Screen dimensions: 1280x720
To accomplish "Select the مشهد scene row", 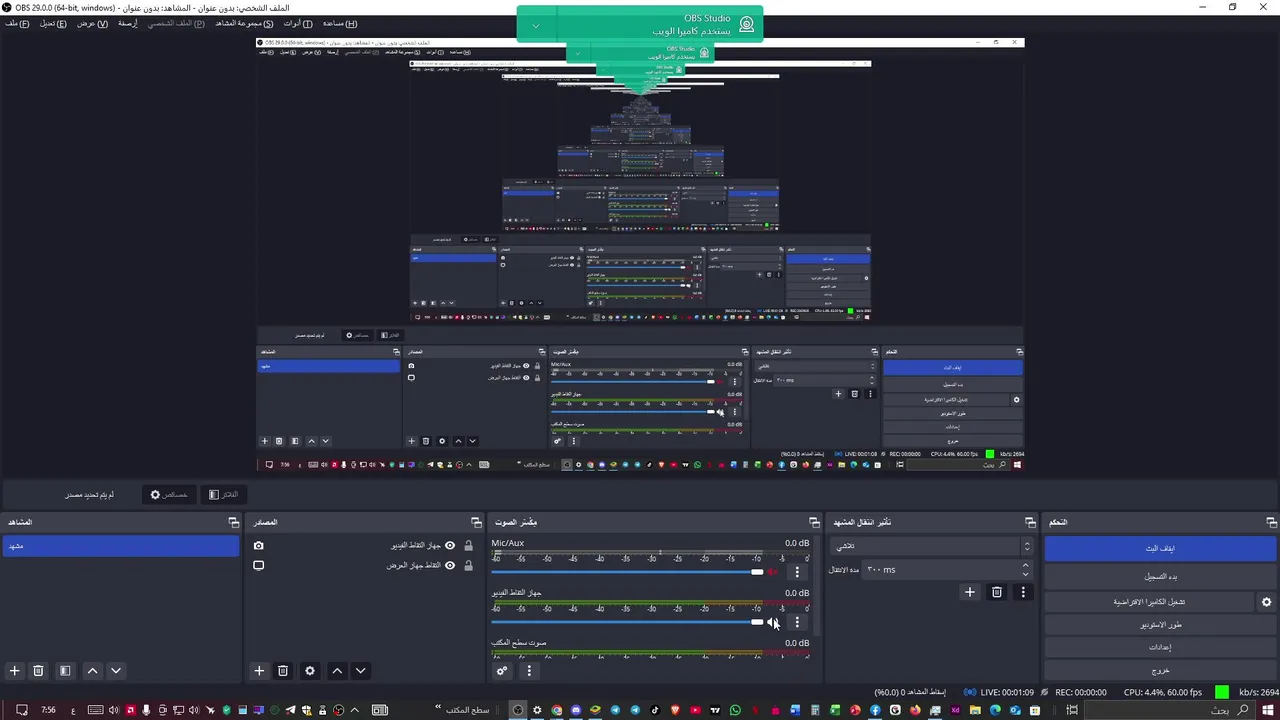I will 121,546.
